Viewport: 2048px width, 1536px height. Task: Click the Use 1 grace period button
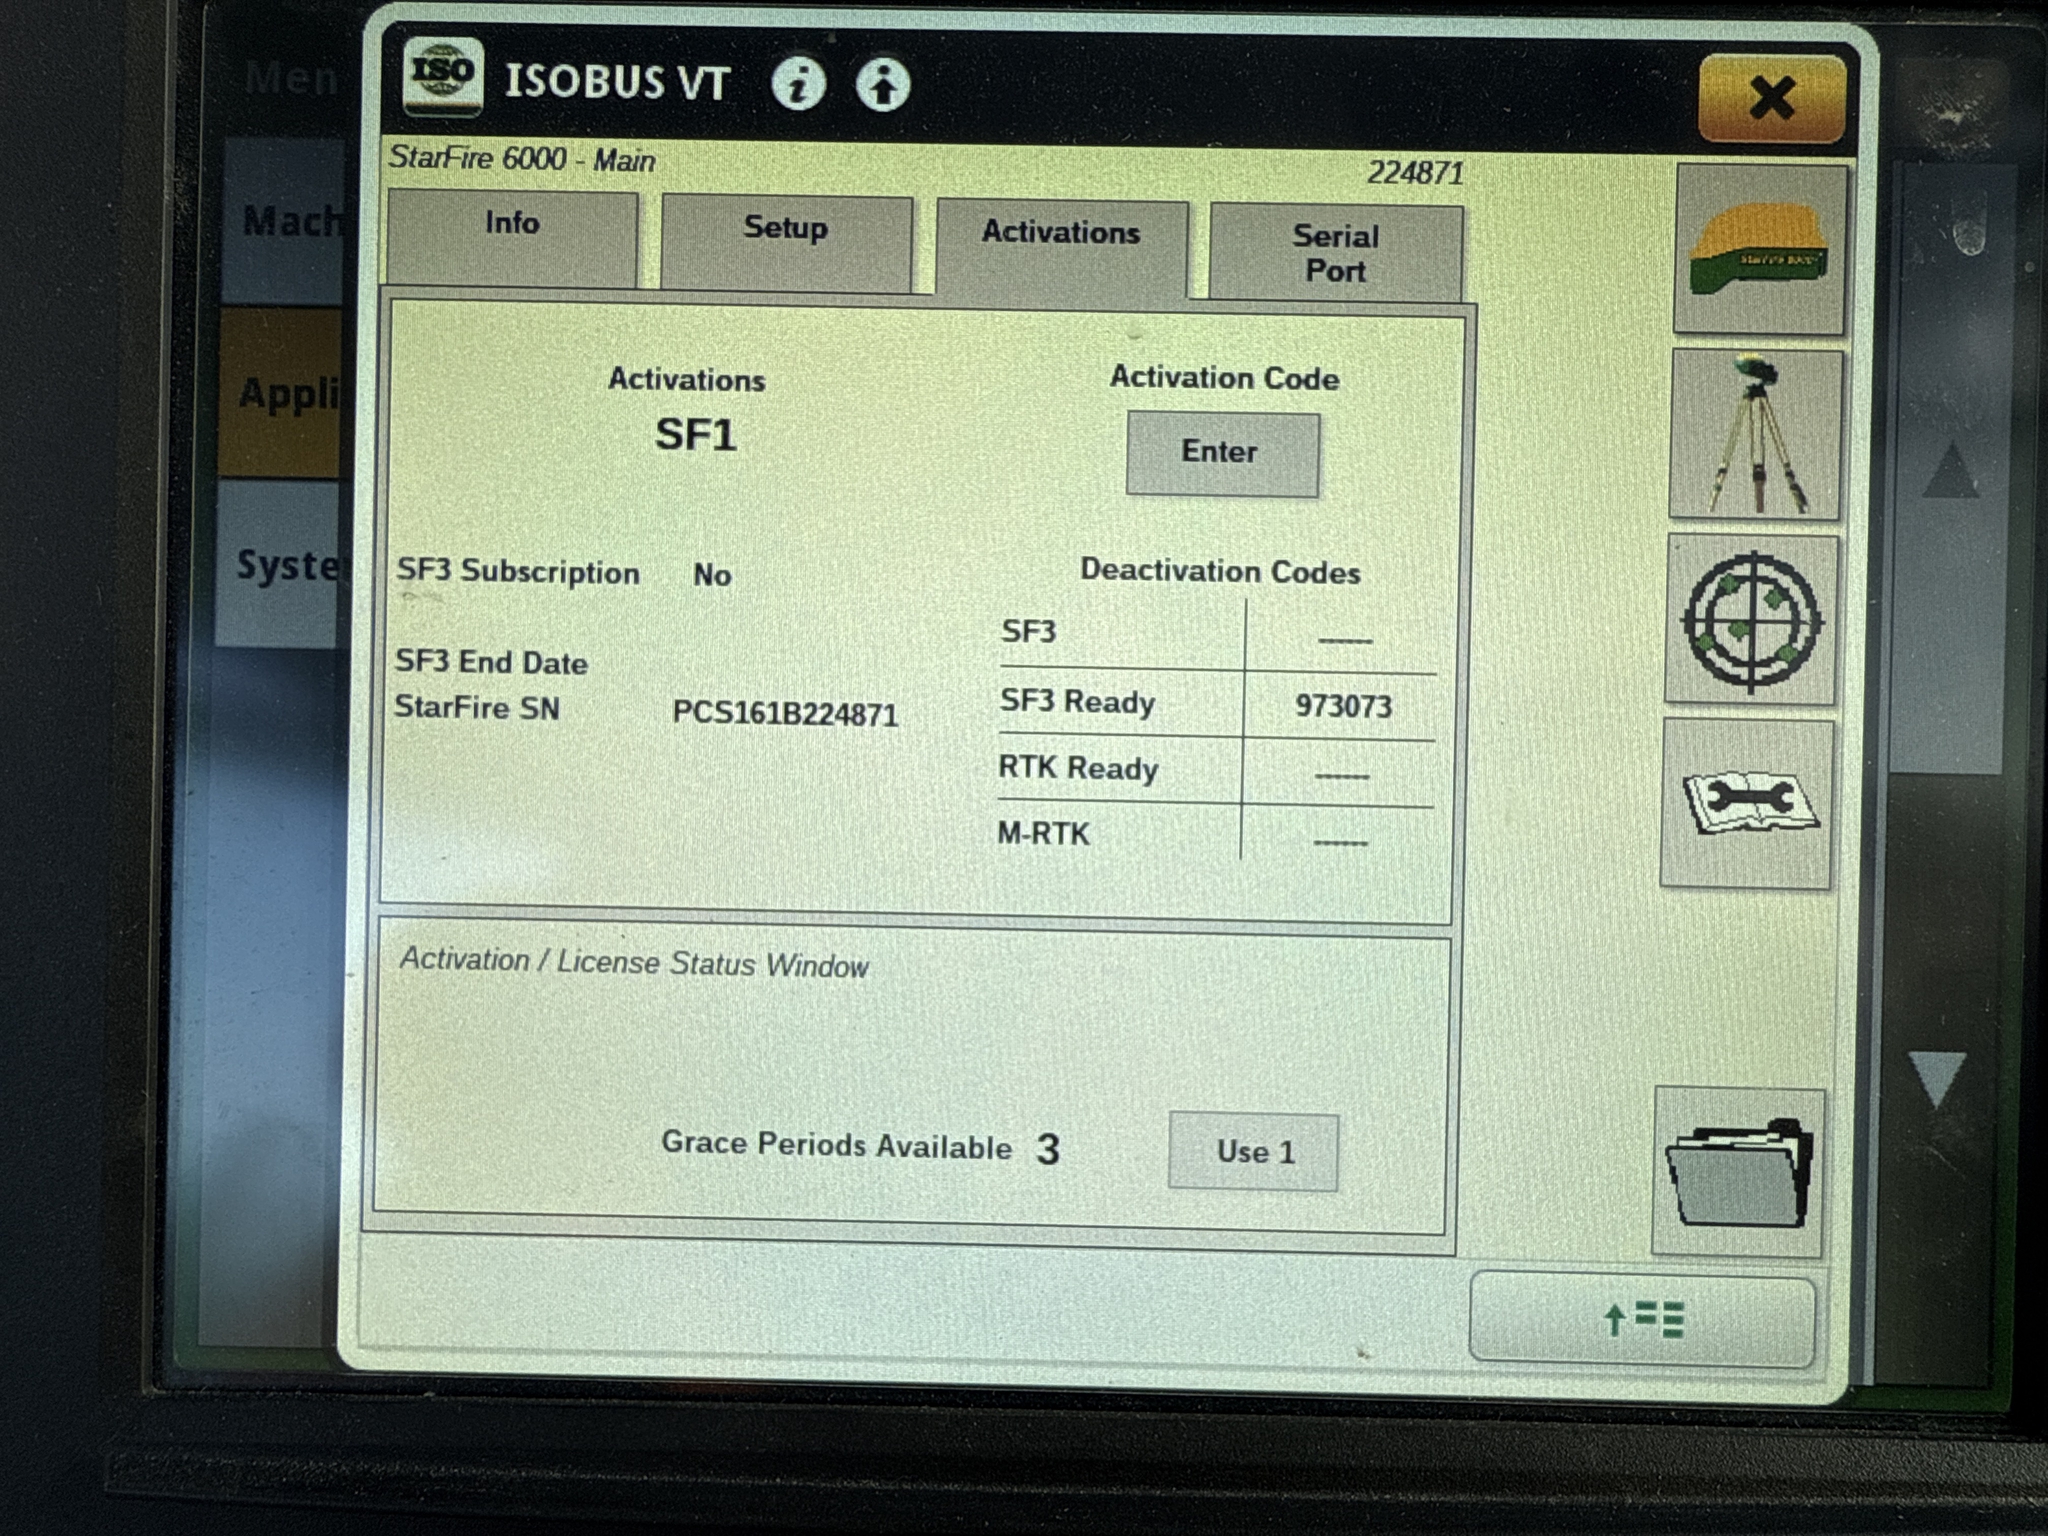click(1253, 1151)
